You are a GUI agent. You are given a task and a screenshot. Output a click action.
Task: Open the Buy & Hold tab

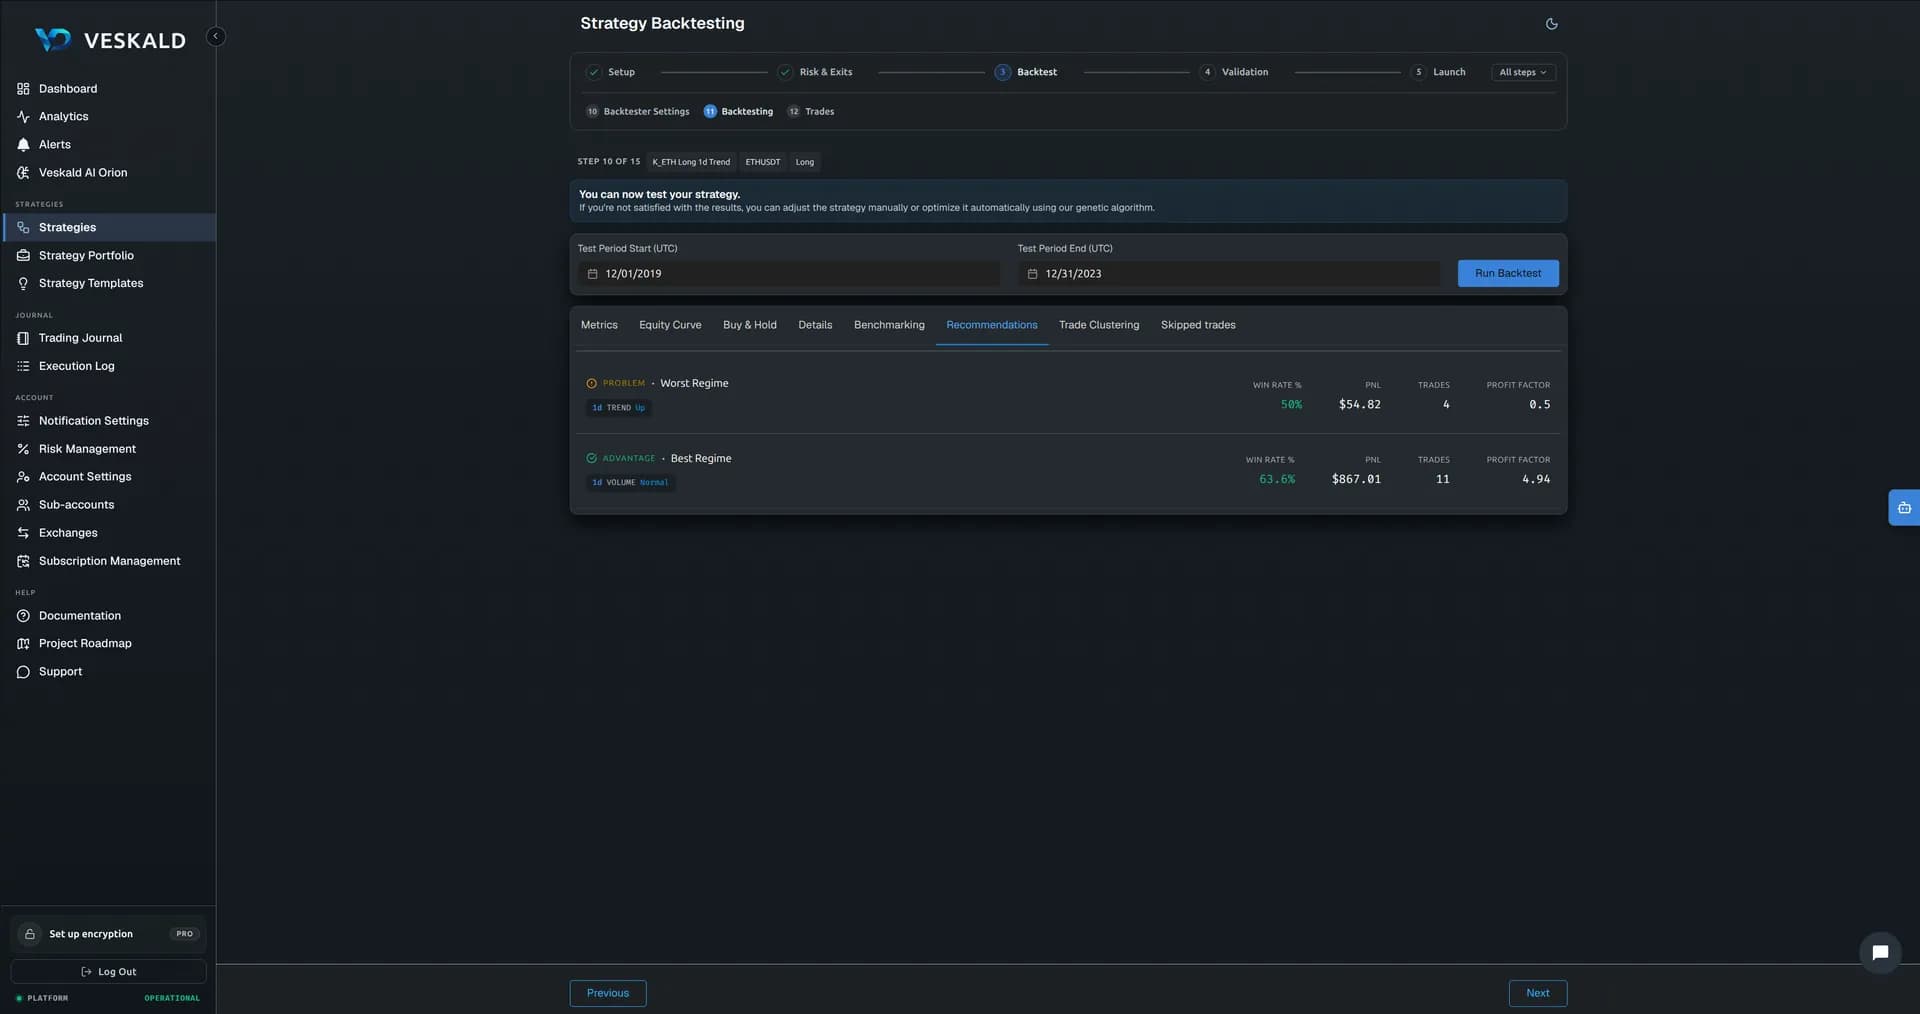pos(749,325)
